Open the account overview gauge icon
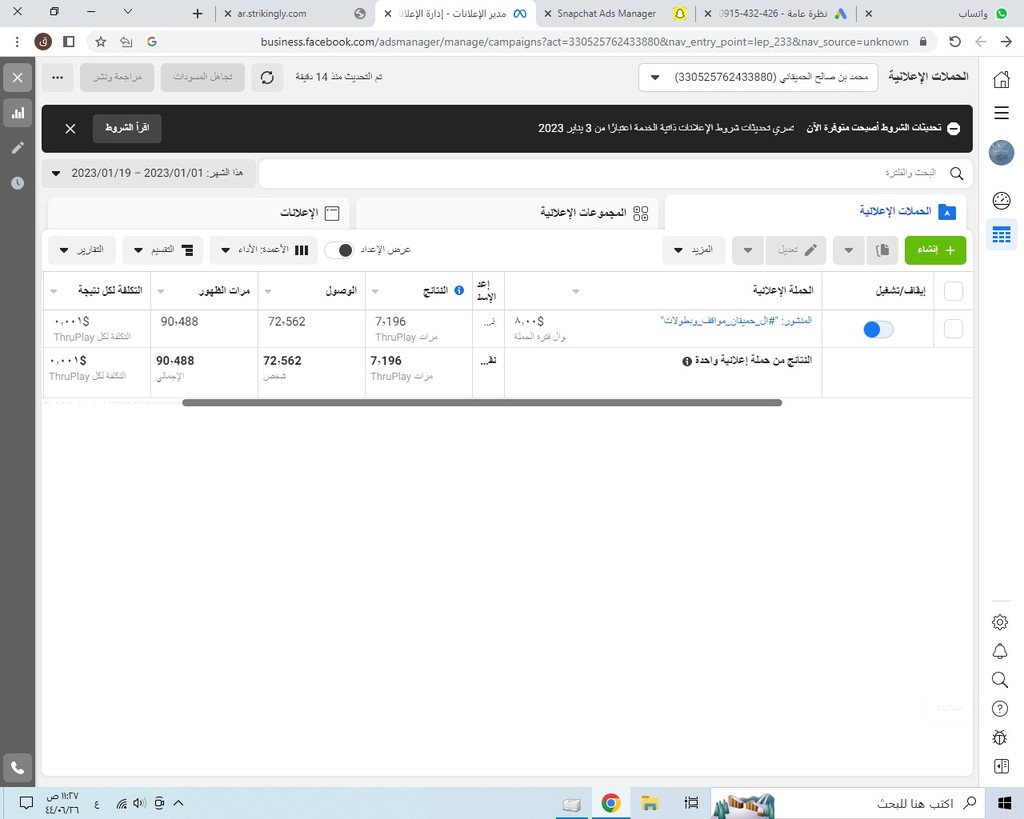 point(1001,201)
